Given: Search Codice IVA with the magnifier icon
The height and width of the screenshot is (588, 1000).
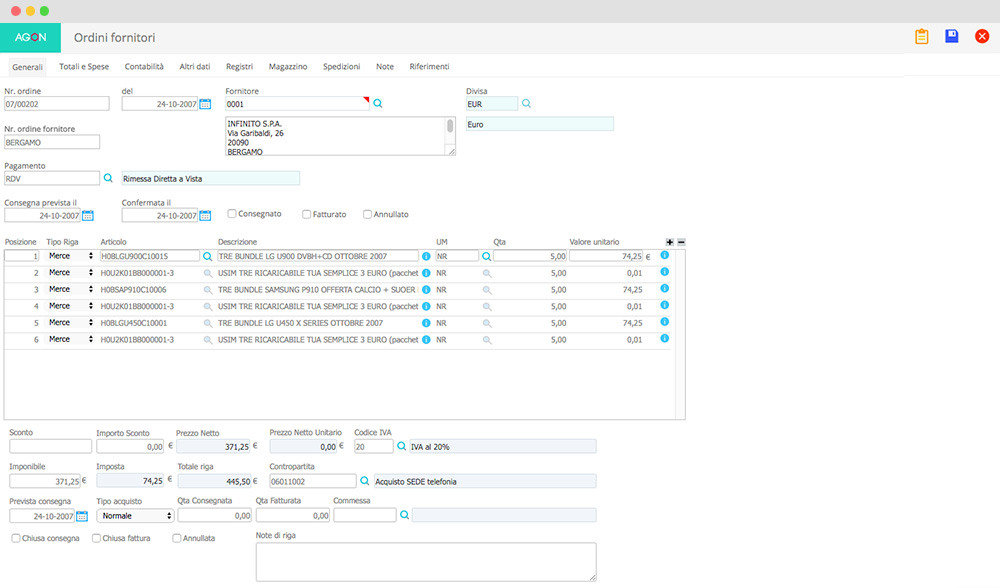Looking at the screenshot, I should (x=402, y=446).
